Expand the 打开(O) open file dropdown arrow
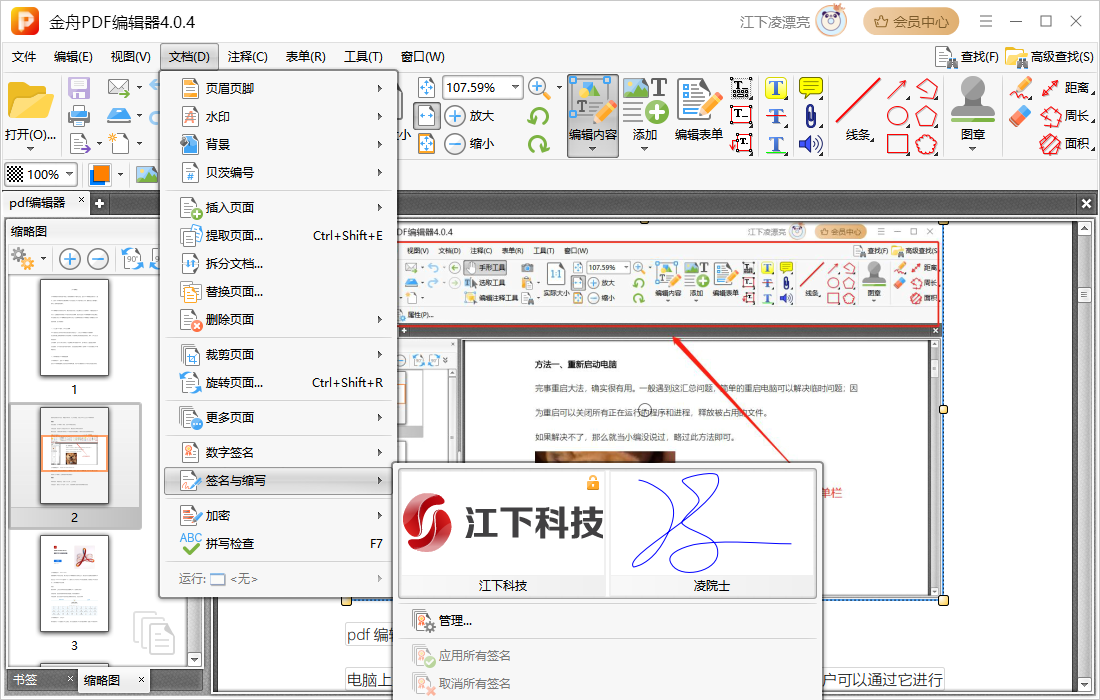The height and width of the screenshot is (700, 1100). coord(30,149)
